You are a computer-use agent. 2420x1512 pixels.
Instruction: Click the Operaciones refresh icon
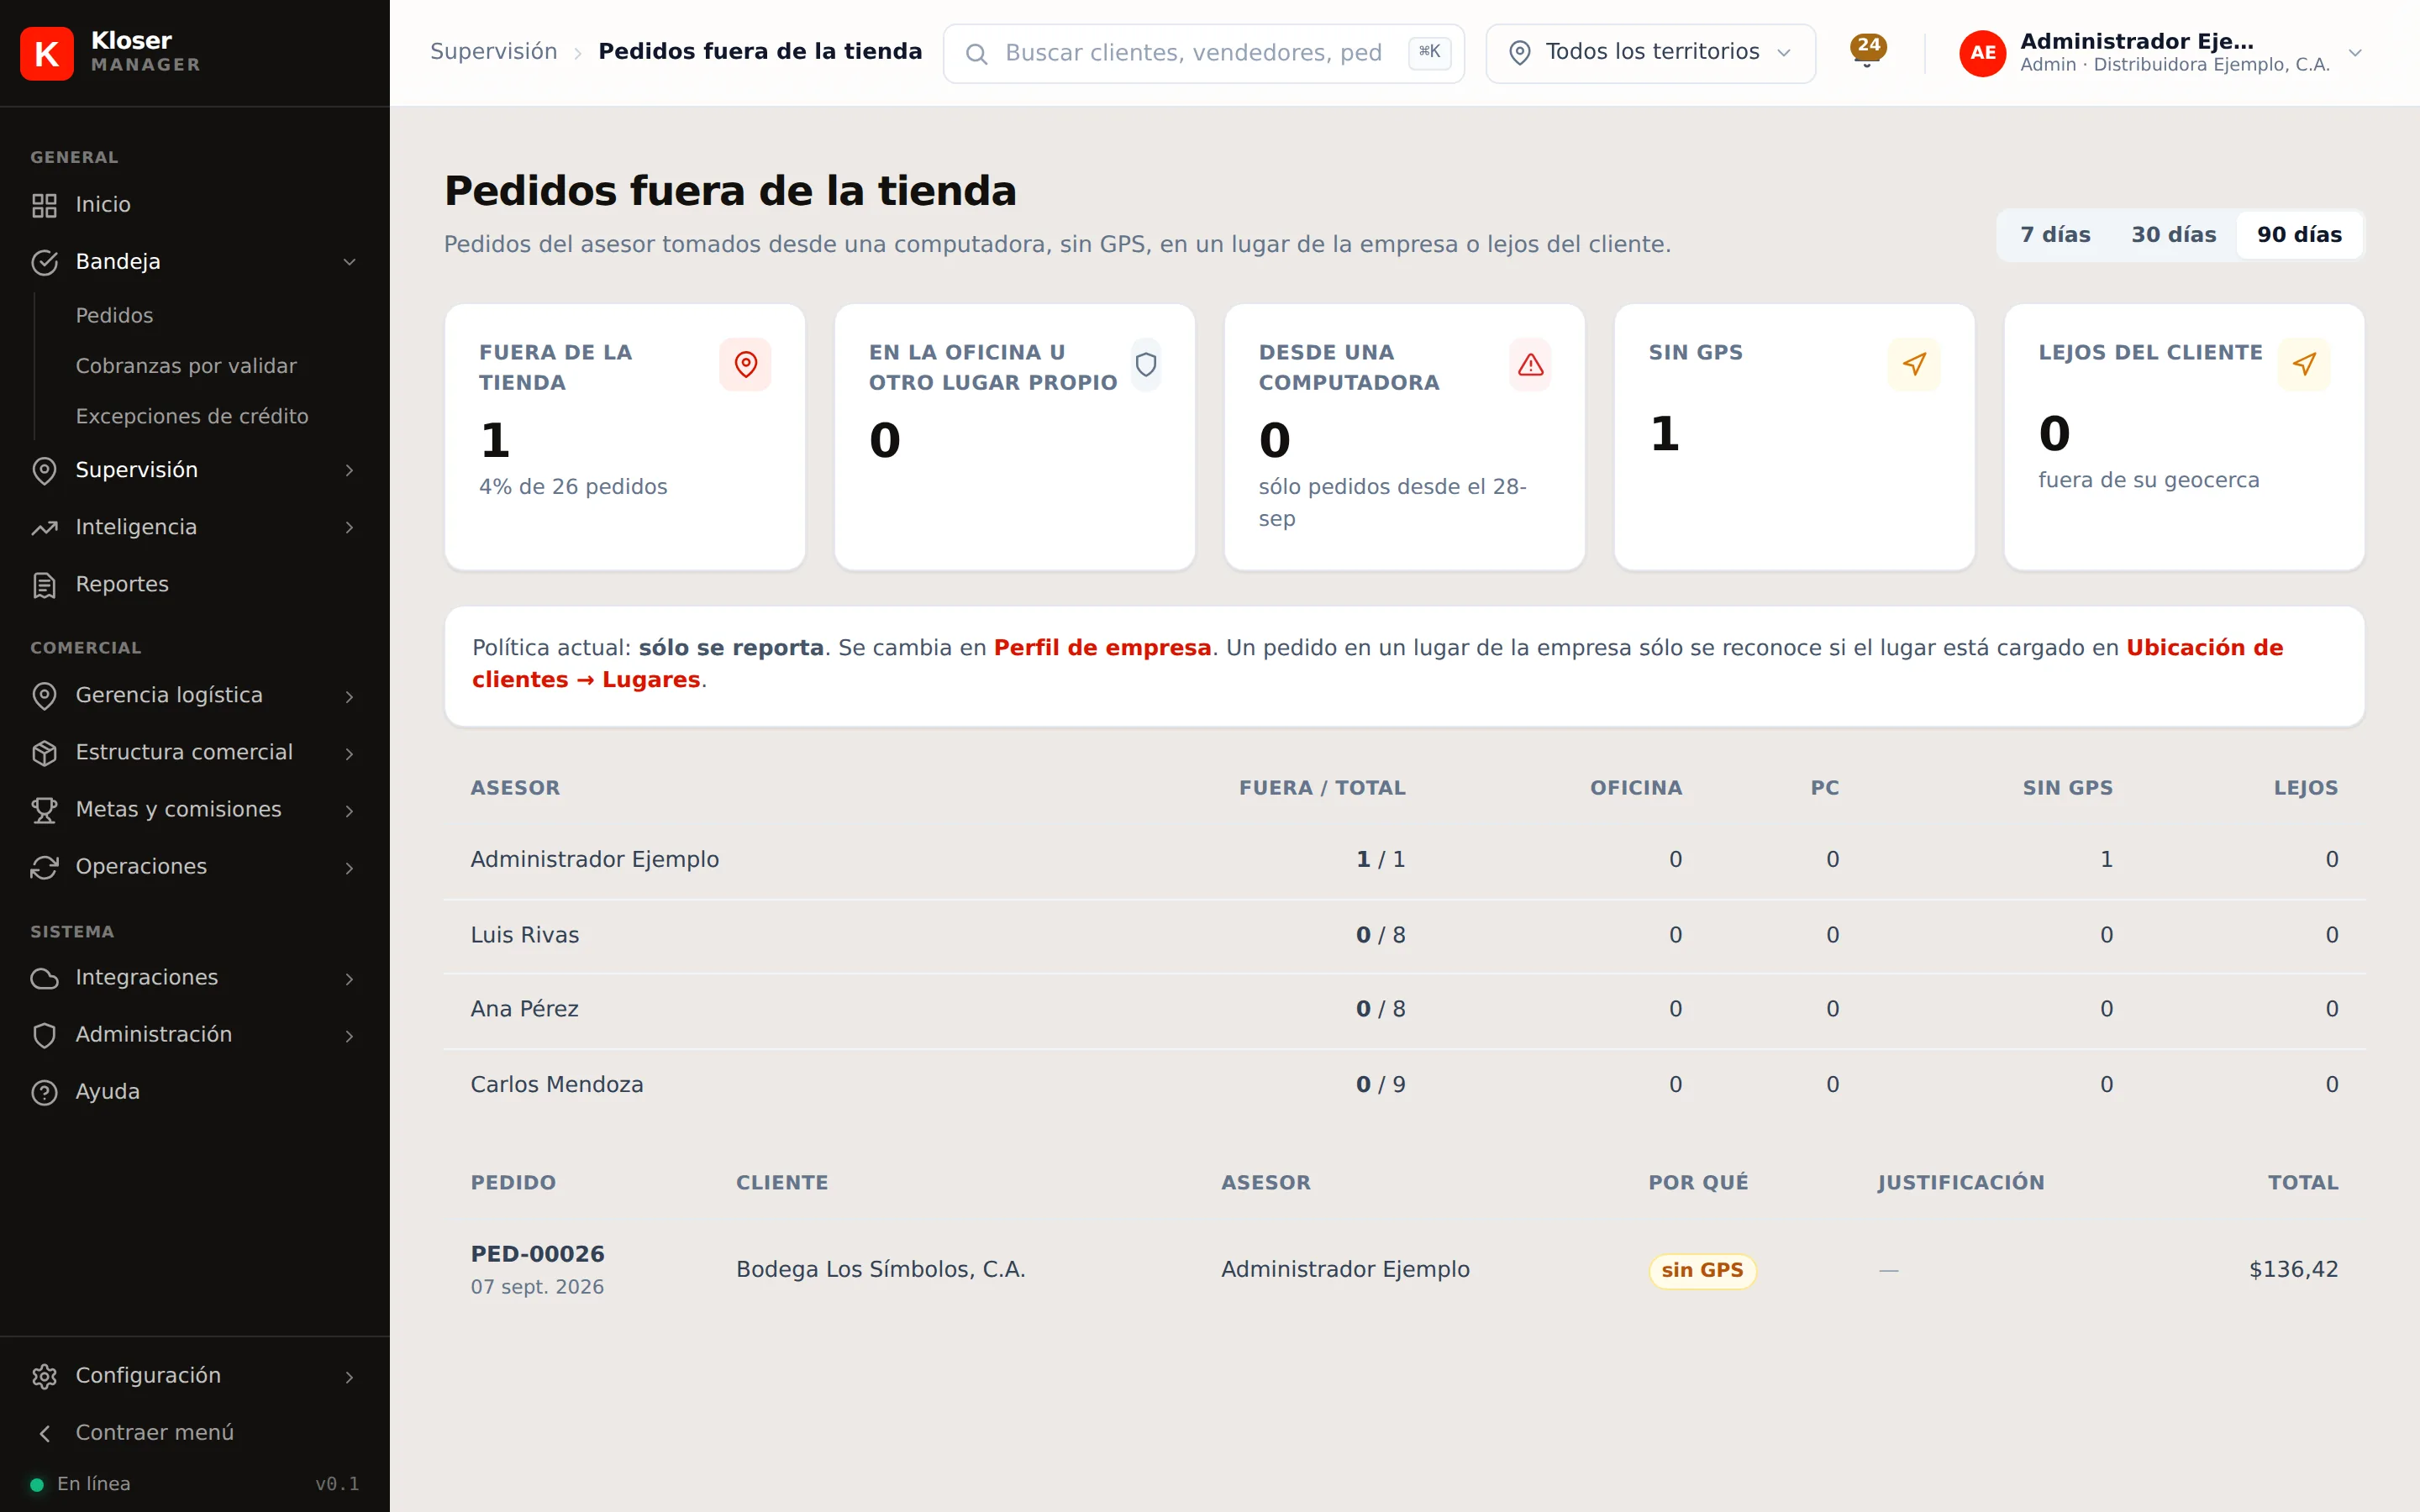[x=44, y=866]
